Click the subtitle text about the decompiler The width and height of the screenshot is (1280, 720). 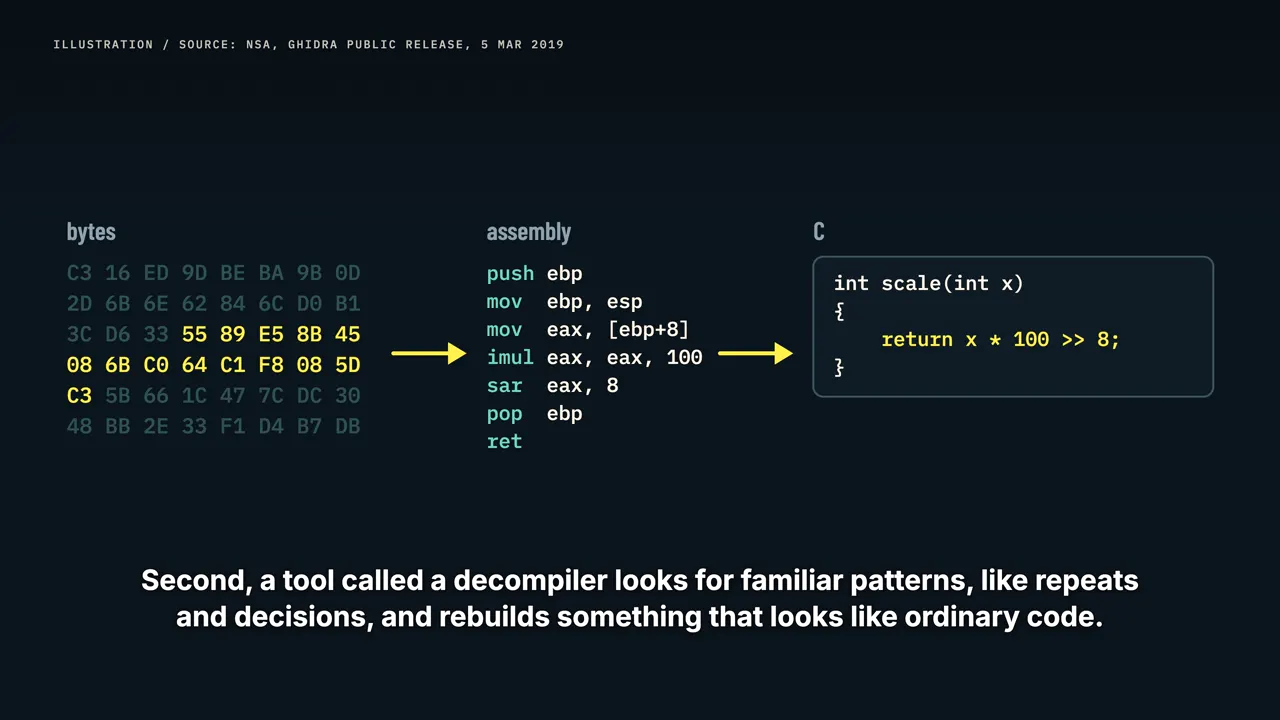[x=640, y=598]
